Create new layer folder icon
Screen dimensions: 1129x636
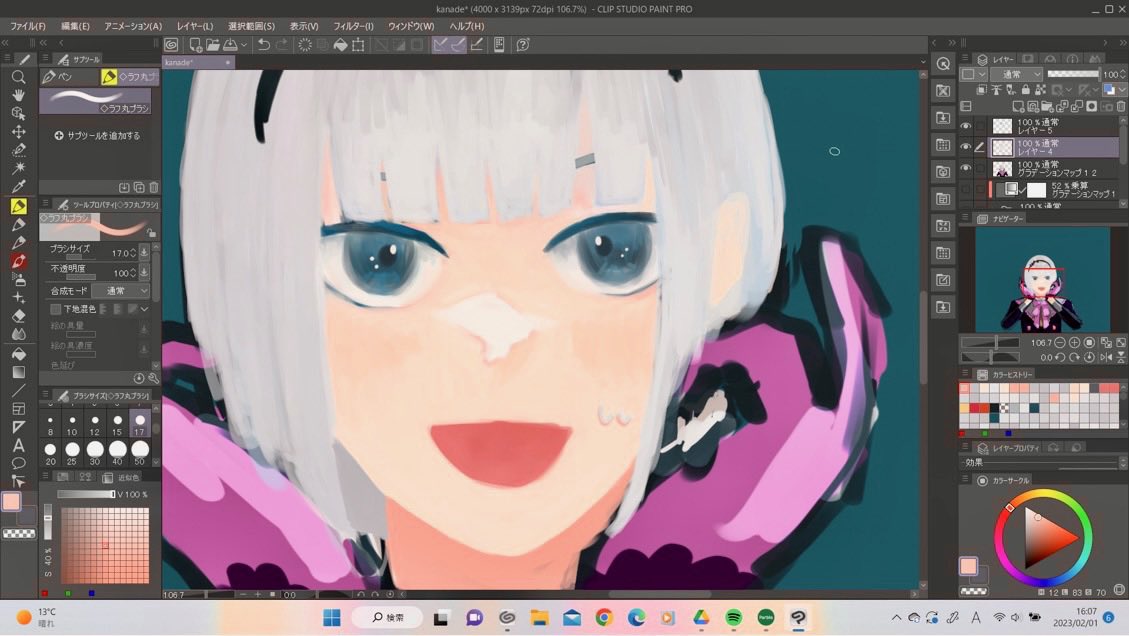(1048, 107)
